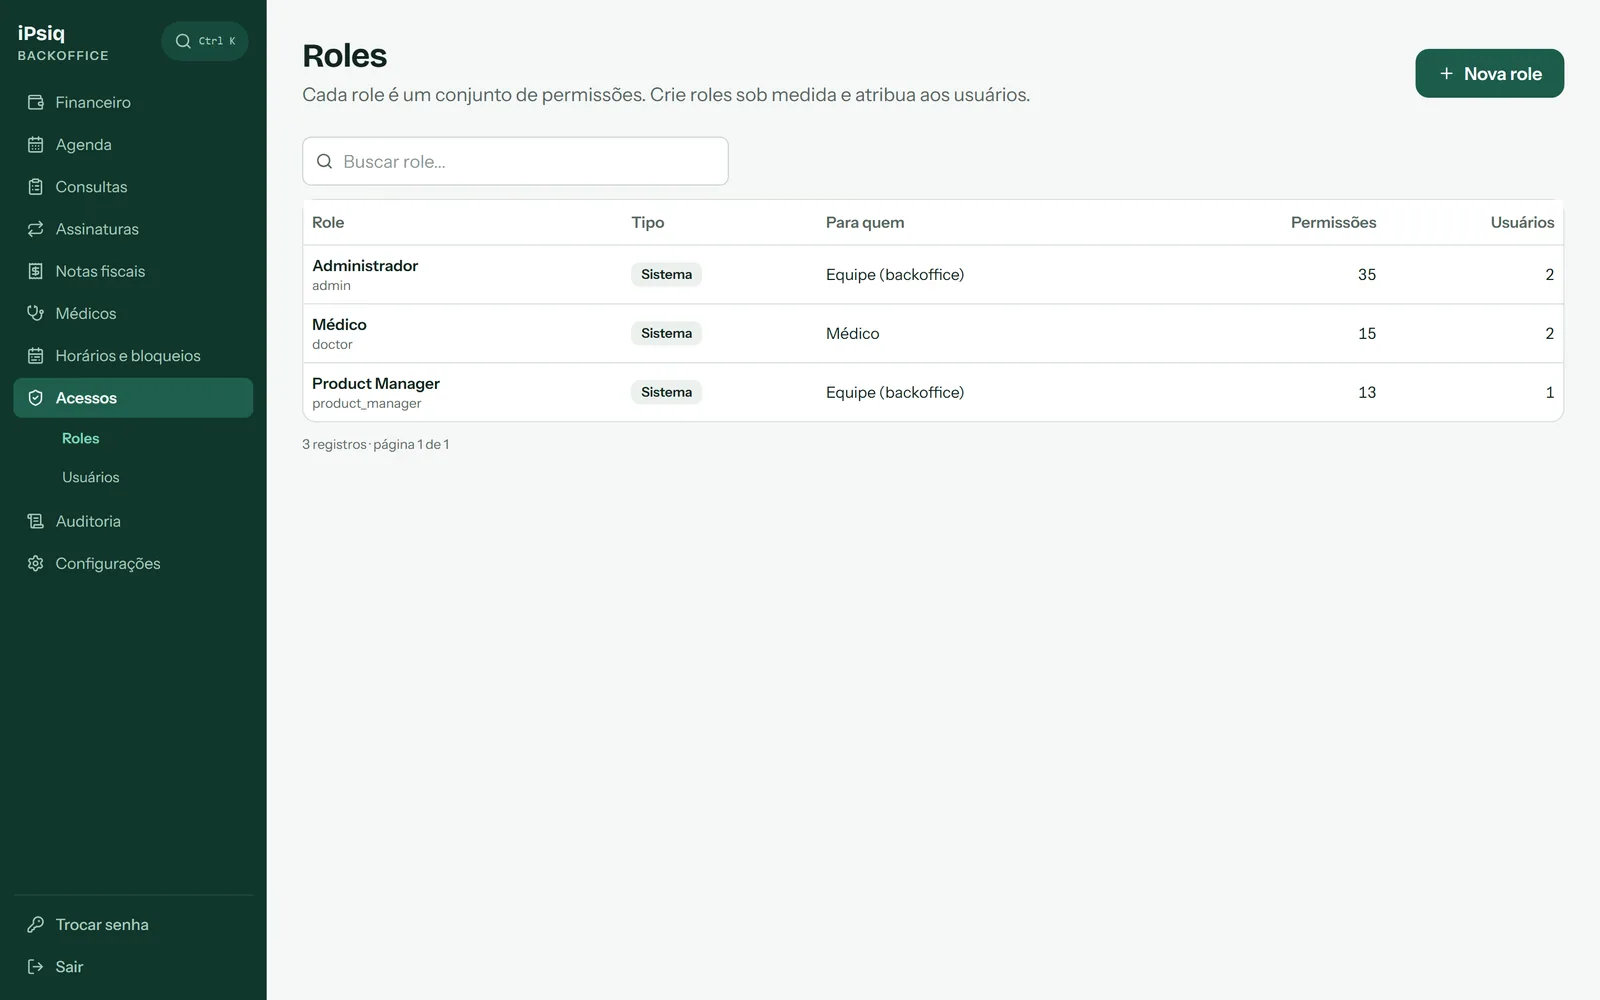Image resolution: width=1600 pixels, height=1000 pixels.
Task: Click the admin slug text
Action: tap(331, 286)
